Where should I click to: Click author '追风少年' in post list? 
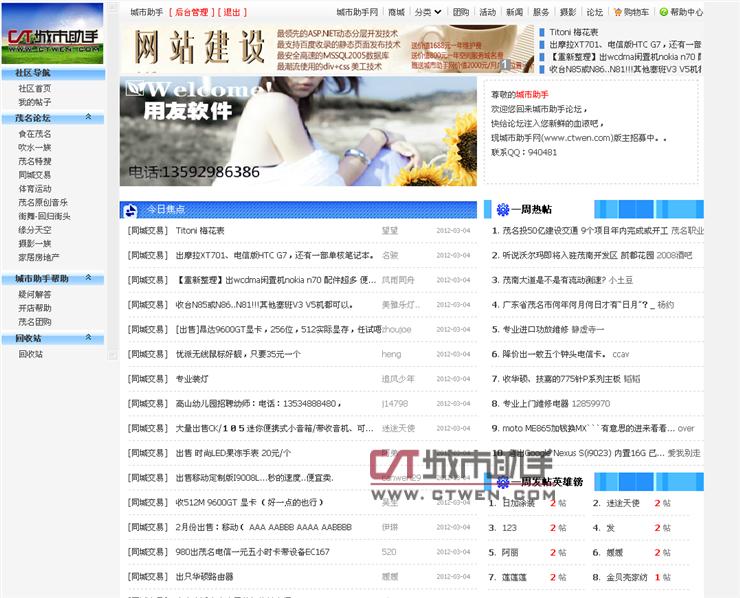click(398, 379)
